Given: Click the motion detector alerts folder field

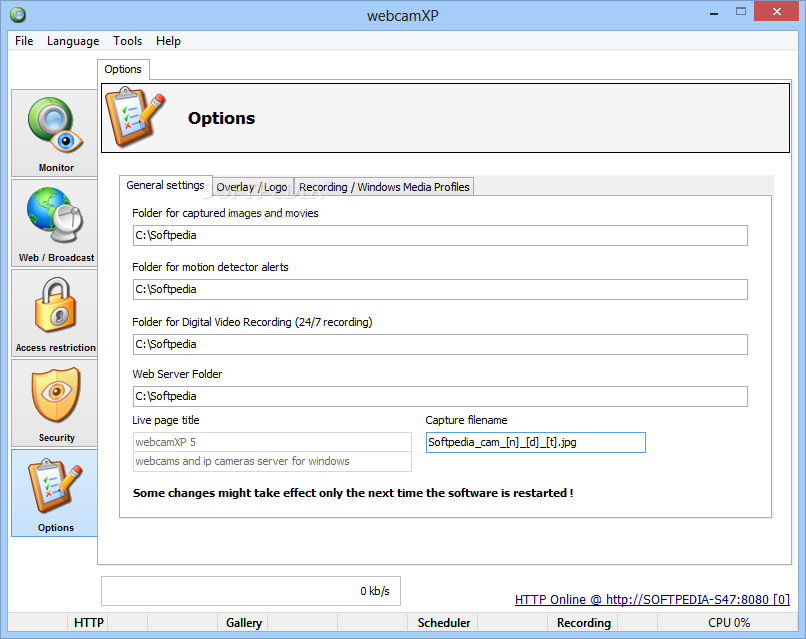Looking at the screenshot, I should coord(440,289).
